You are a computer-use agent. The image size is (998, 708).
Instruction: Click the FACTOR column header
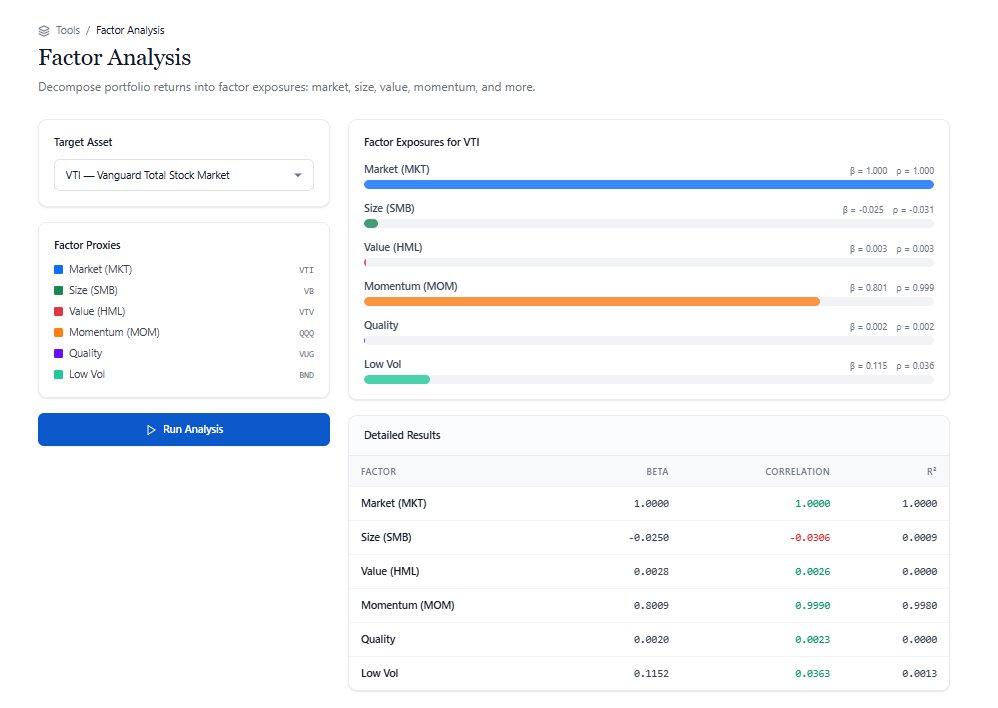(378, 472)
